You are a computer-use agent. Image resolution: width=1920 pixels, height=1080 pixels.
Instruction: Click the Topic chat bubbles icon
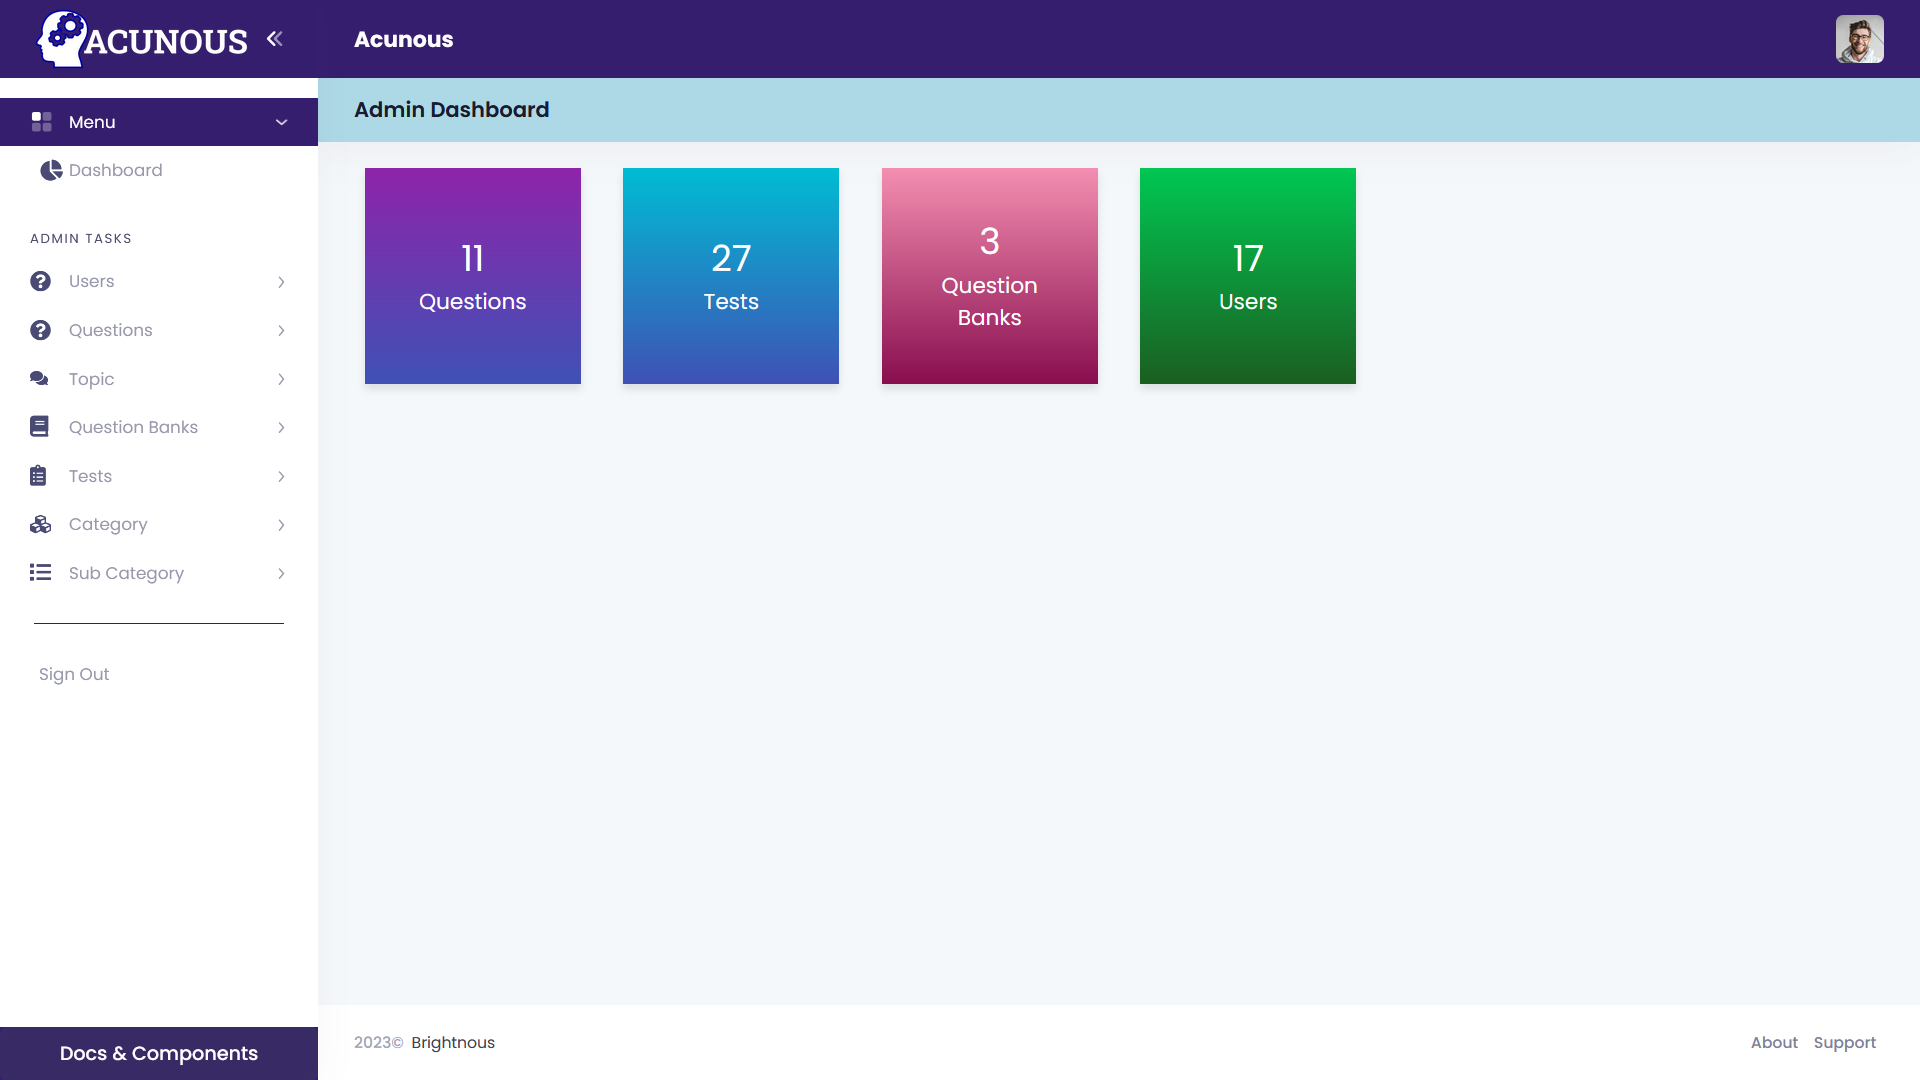click(x=40, y=379)
